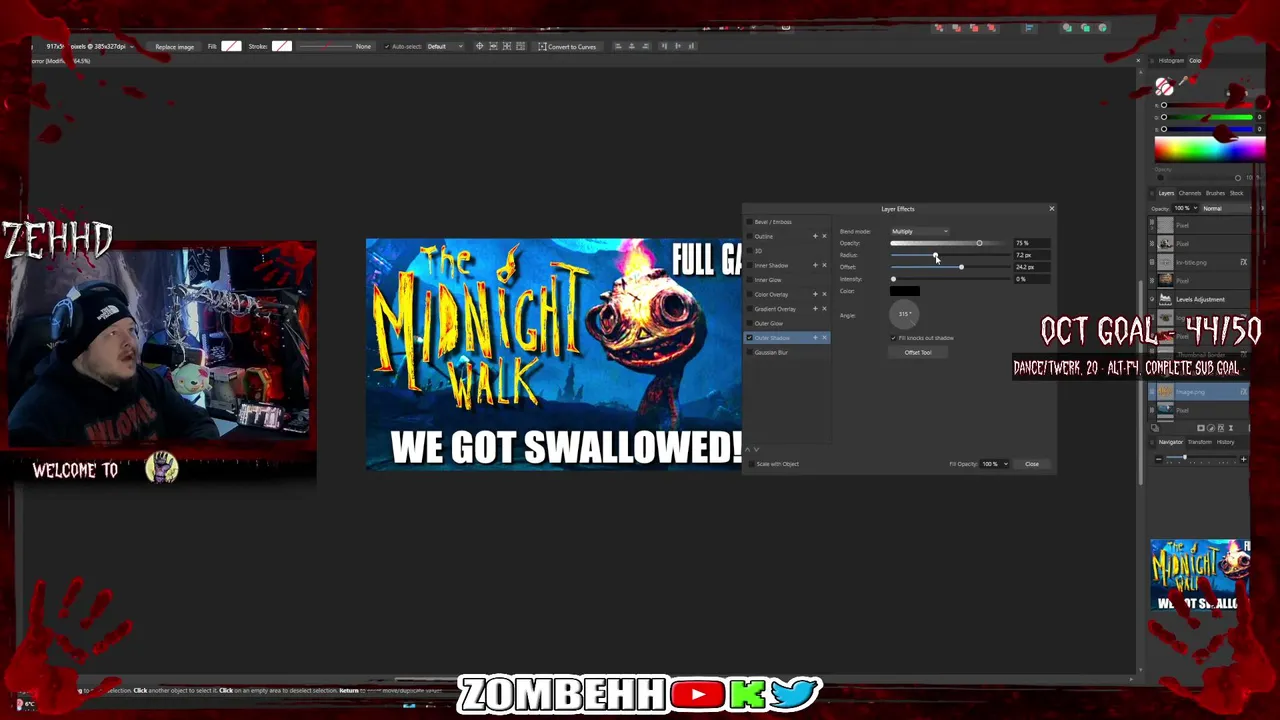Enable the Gaussian Blur effect checkbox
This screenshot has width=1280, height=720.
click(x=749, y=352)
